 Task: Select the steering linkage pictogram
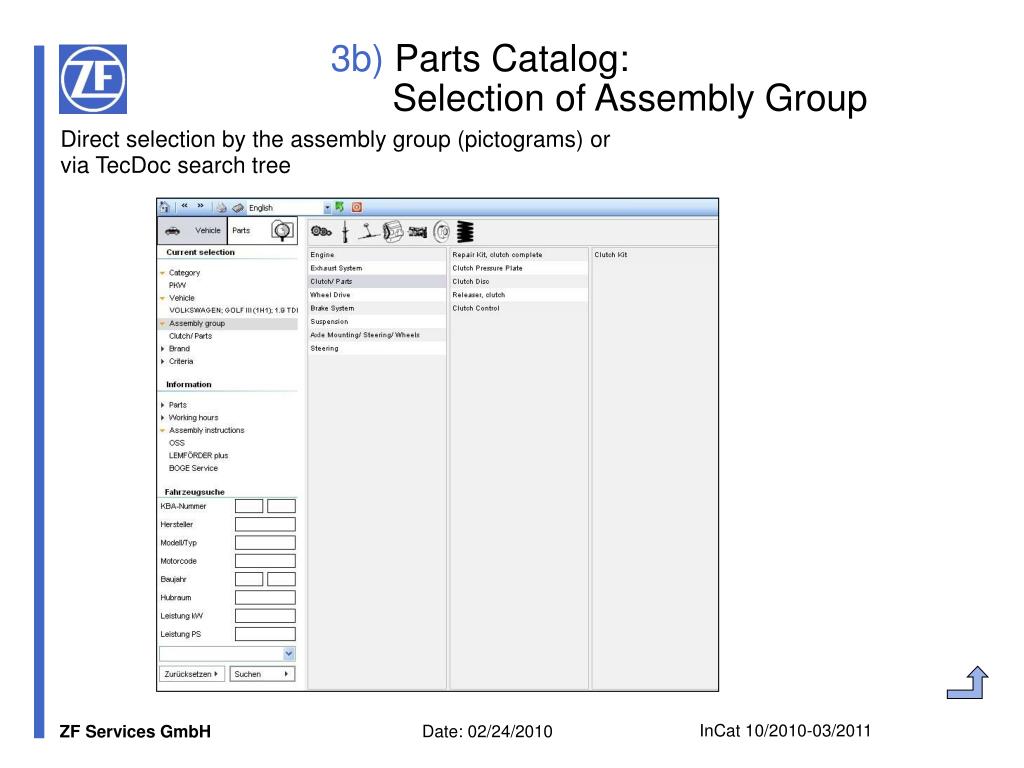point(368,231)
